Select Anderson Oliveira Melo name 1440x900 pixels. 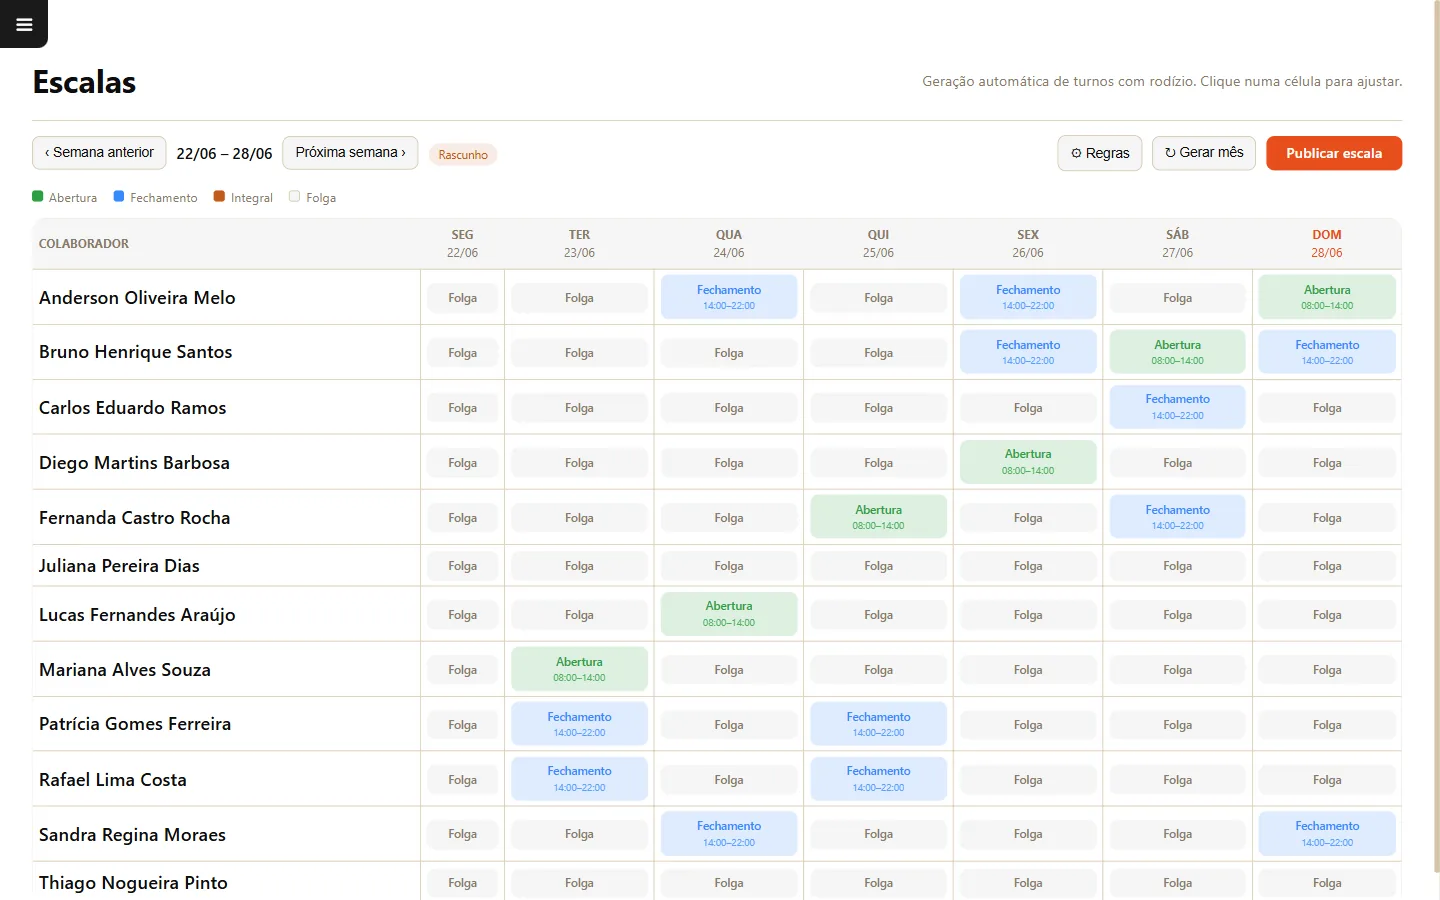point(137,298)
